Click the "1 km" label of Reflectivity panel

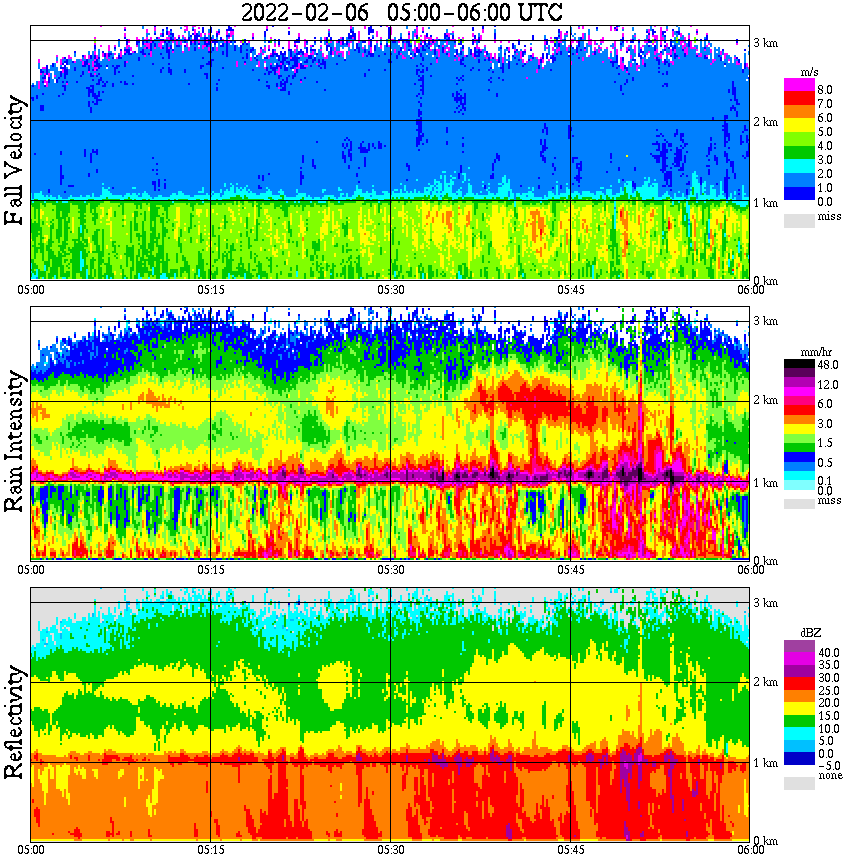(x=766, y=763)
